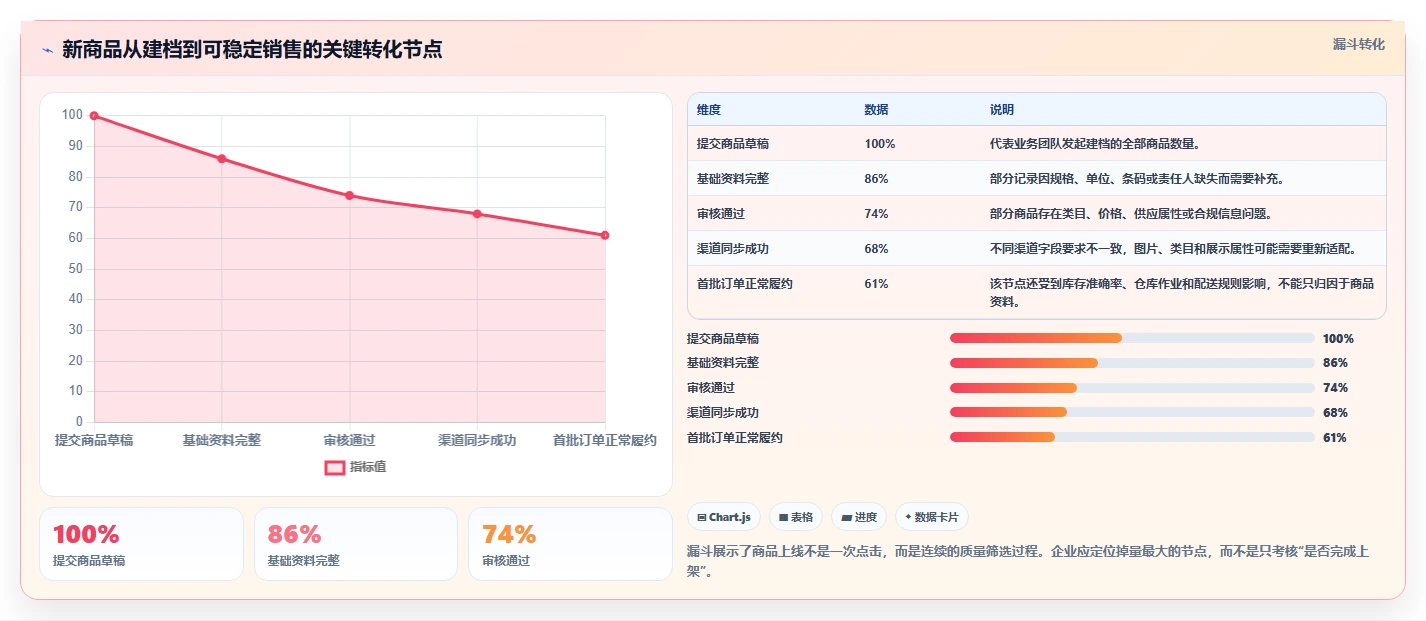This screenshot has height=621, width=1426.
Task: Click the summary paragraph starting 漏斗展示了
Action: (1028, 563)
